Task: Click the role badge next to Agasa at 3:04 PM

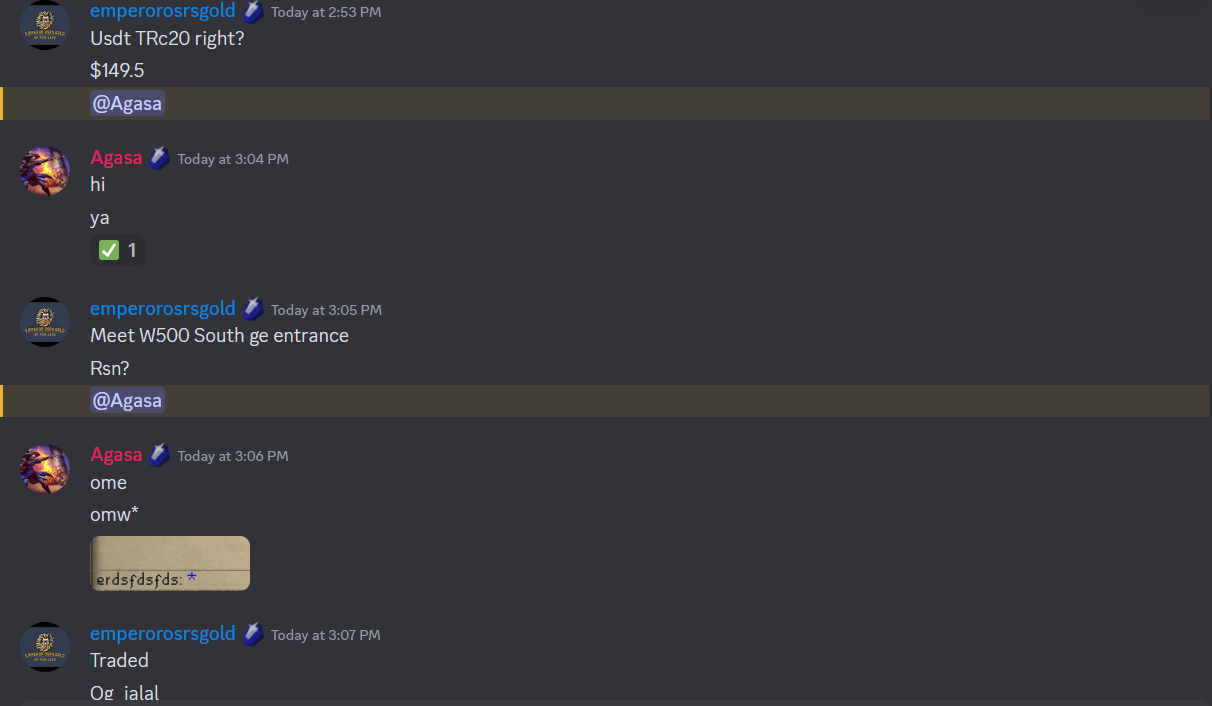Action: click(160, 158)
